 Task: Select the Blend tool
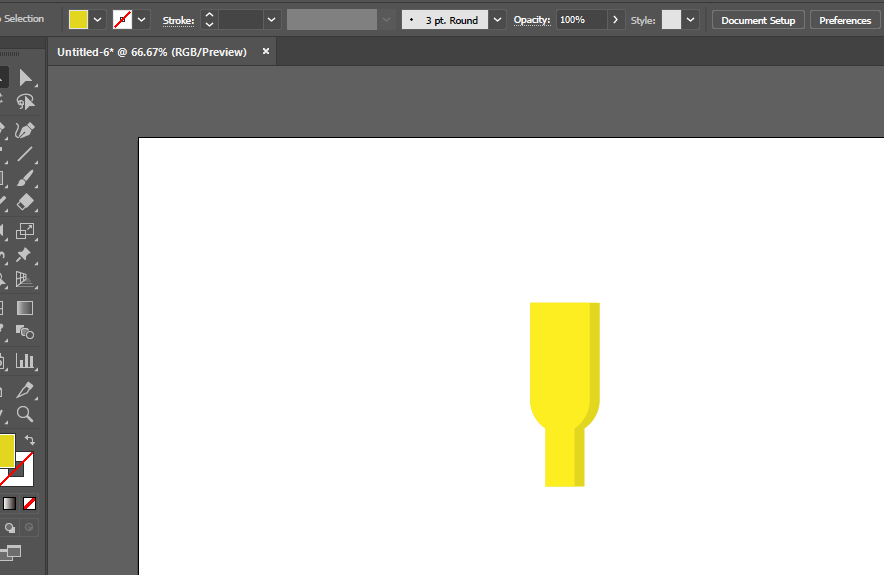[25, 332]
